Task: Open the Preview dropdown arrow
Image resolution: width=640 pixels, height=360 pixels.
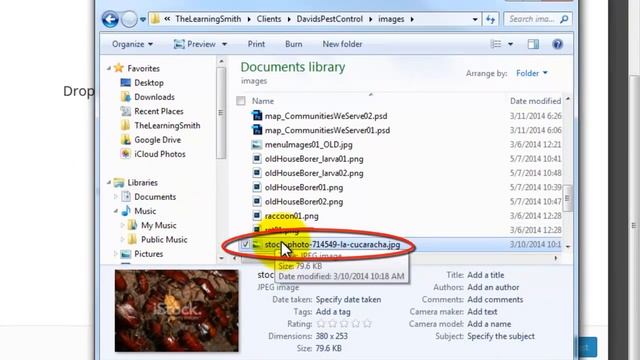Action: point(224,44)
